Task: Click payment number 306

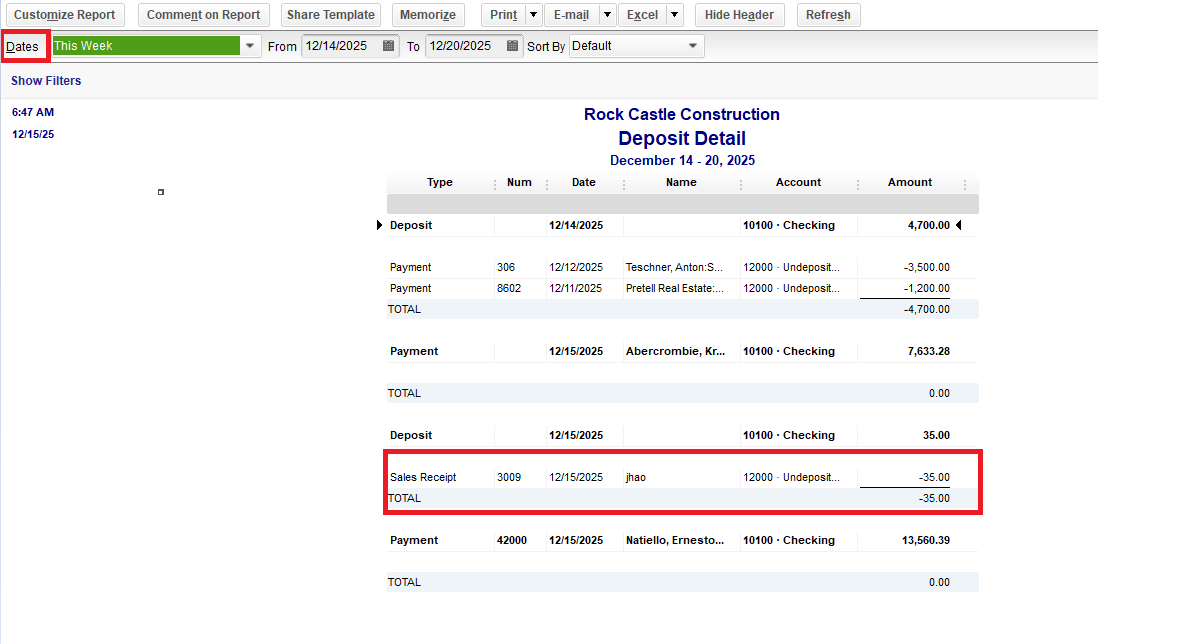Action: 506,267
